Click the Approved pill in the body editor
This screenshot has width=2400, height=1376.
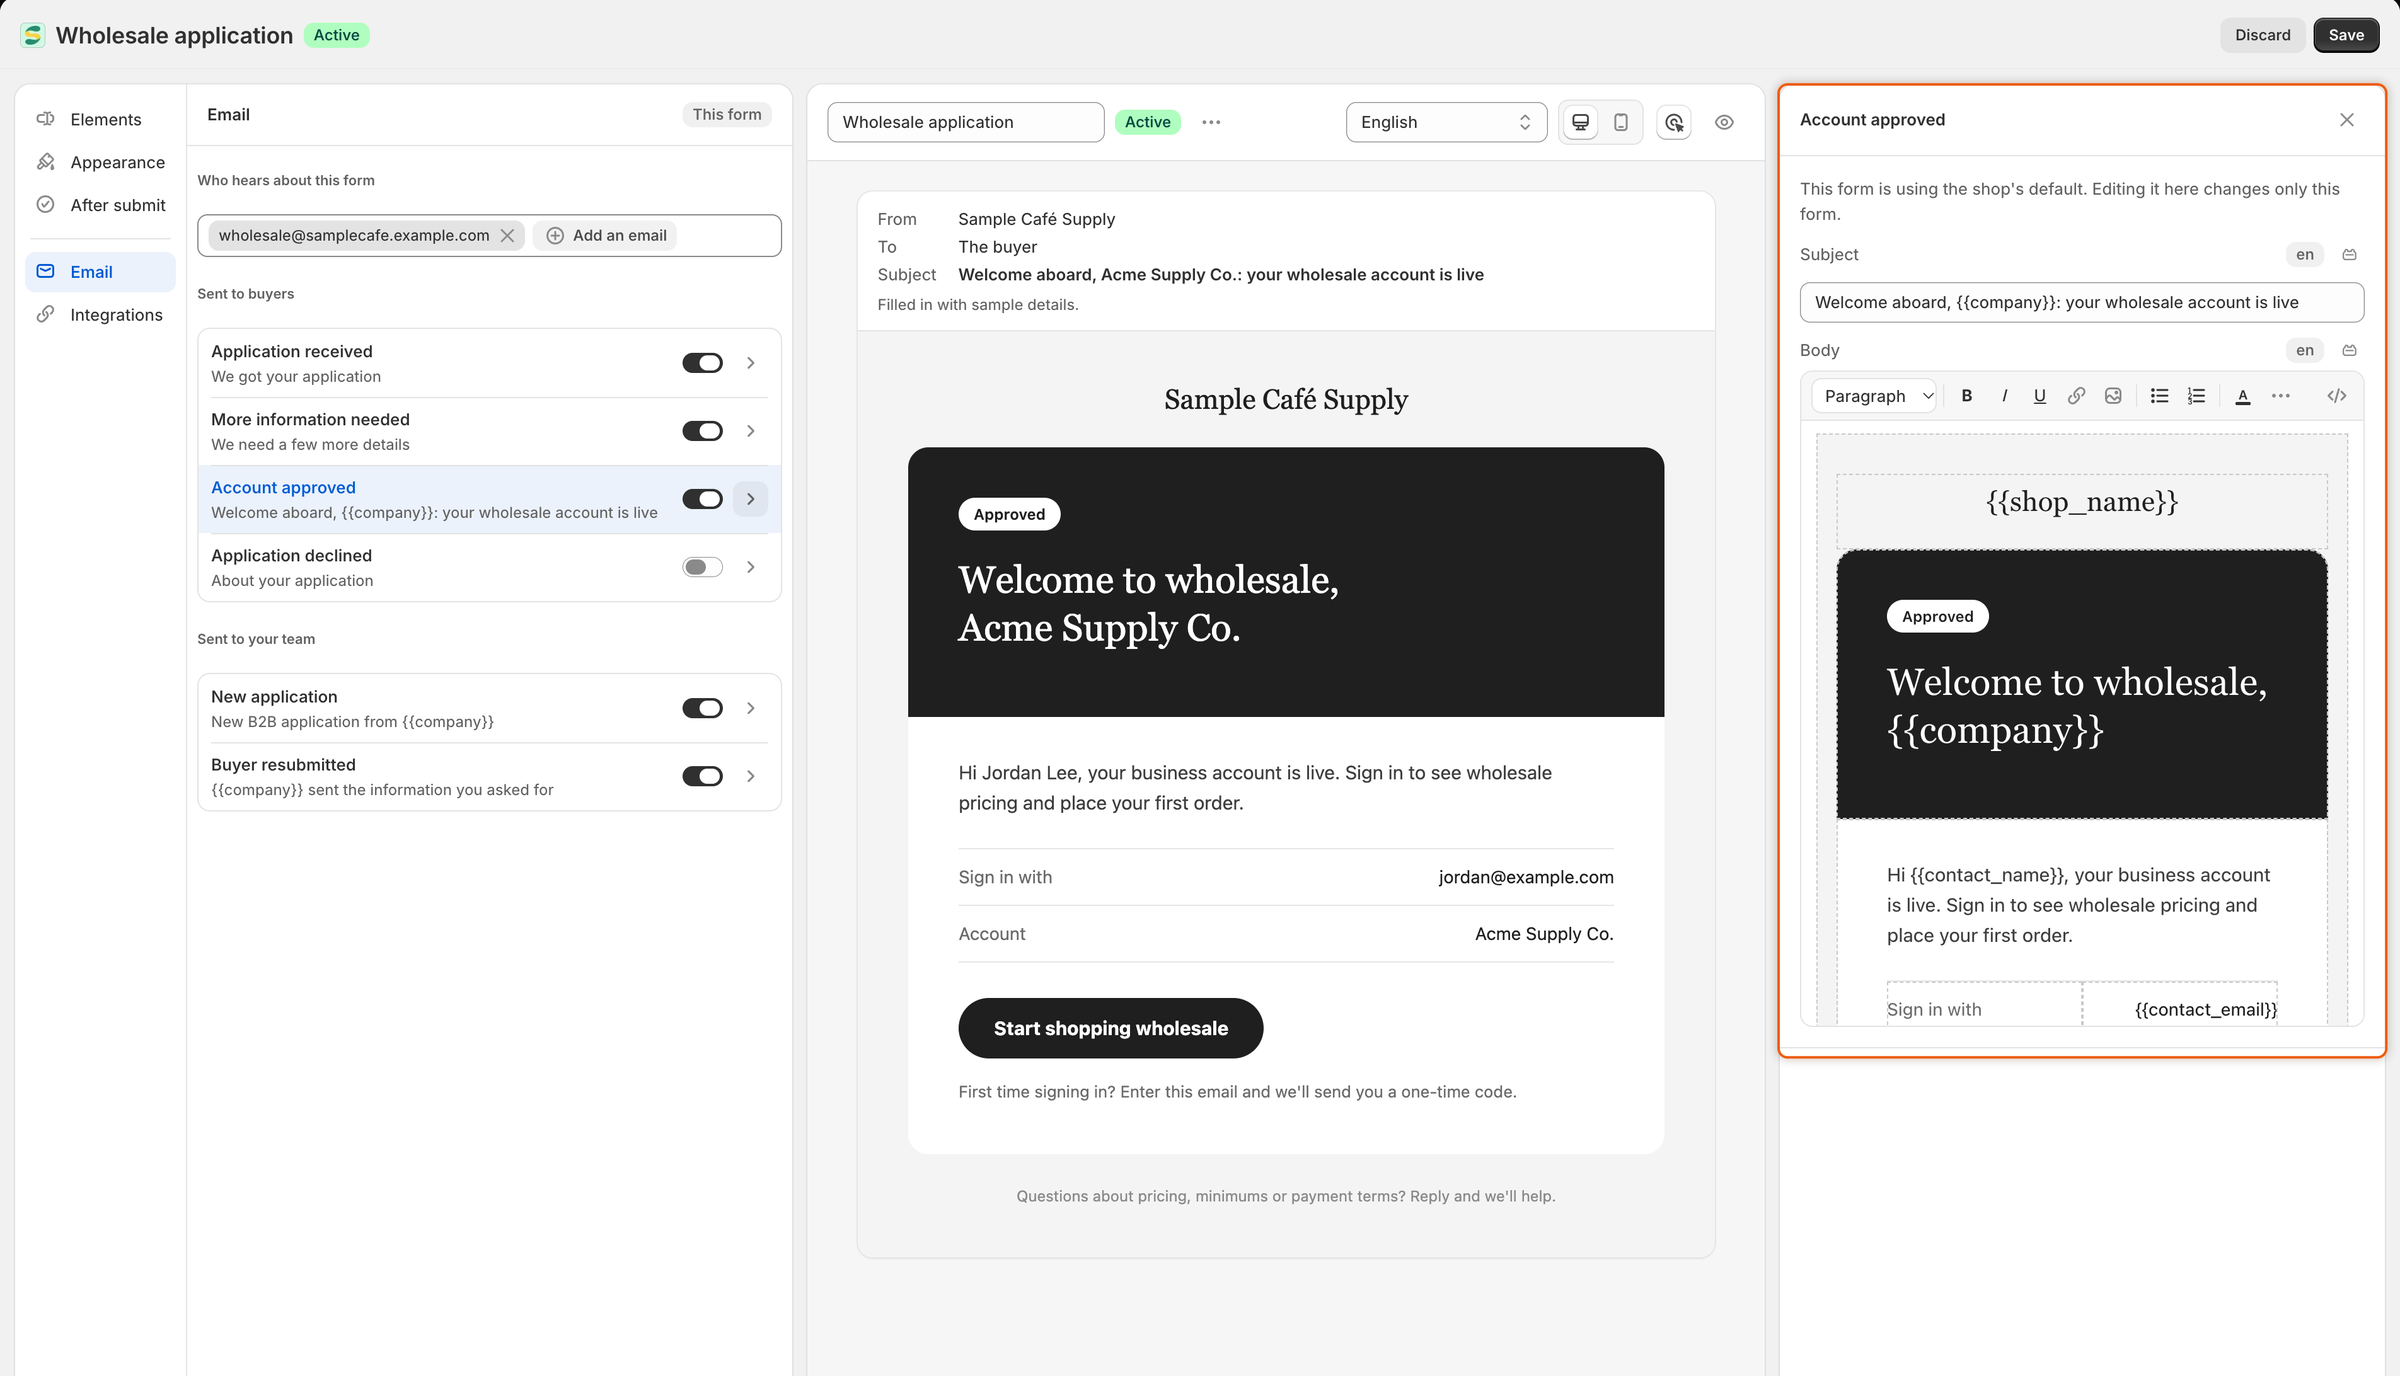point(1937,617)
